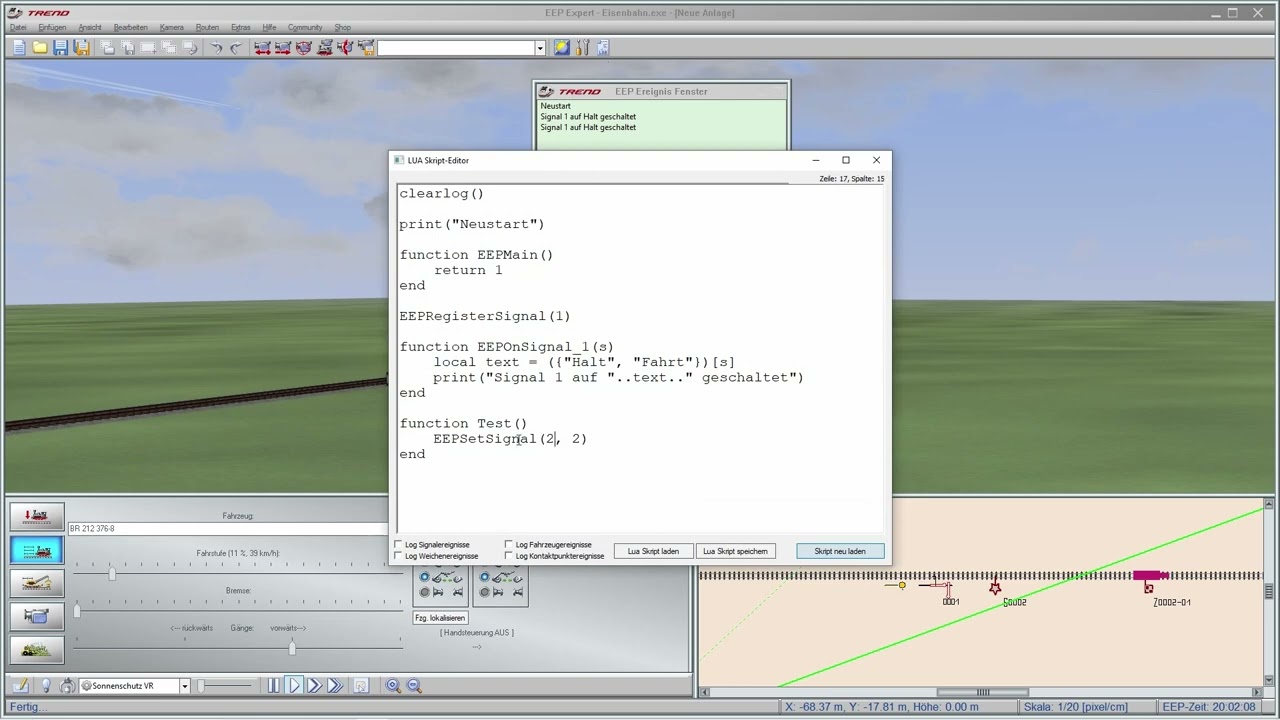Screen dimensions: 1280x720
Task: Click the pencil notepad icon at bottom left
Action: coord(20,686)
